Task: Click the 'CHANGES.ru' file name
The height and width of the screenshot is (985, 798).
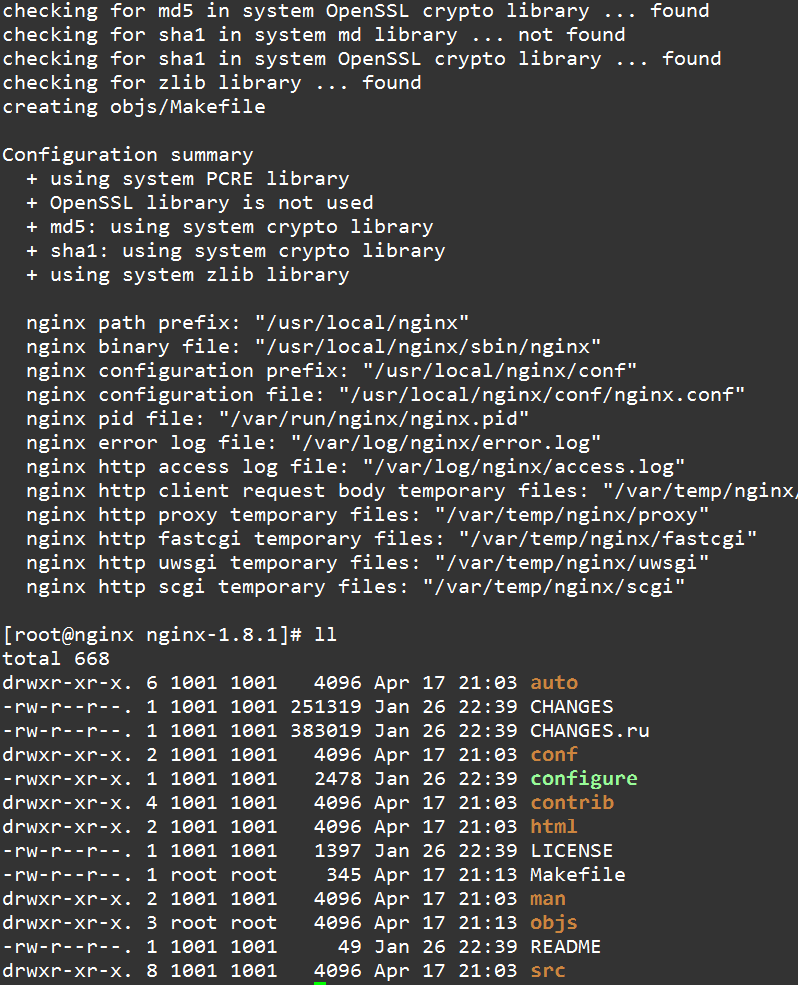Action: click(590, 731)
